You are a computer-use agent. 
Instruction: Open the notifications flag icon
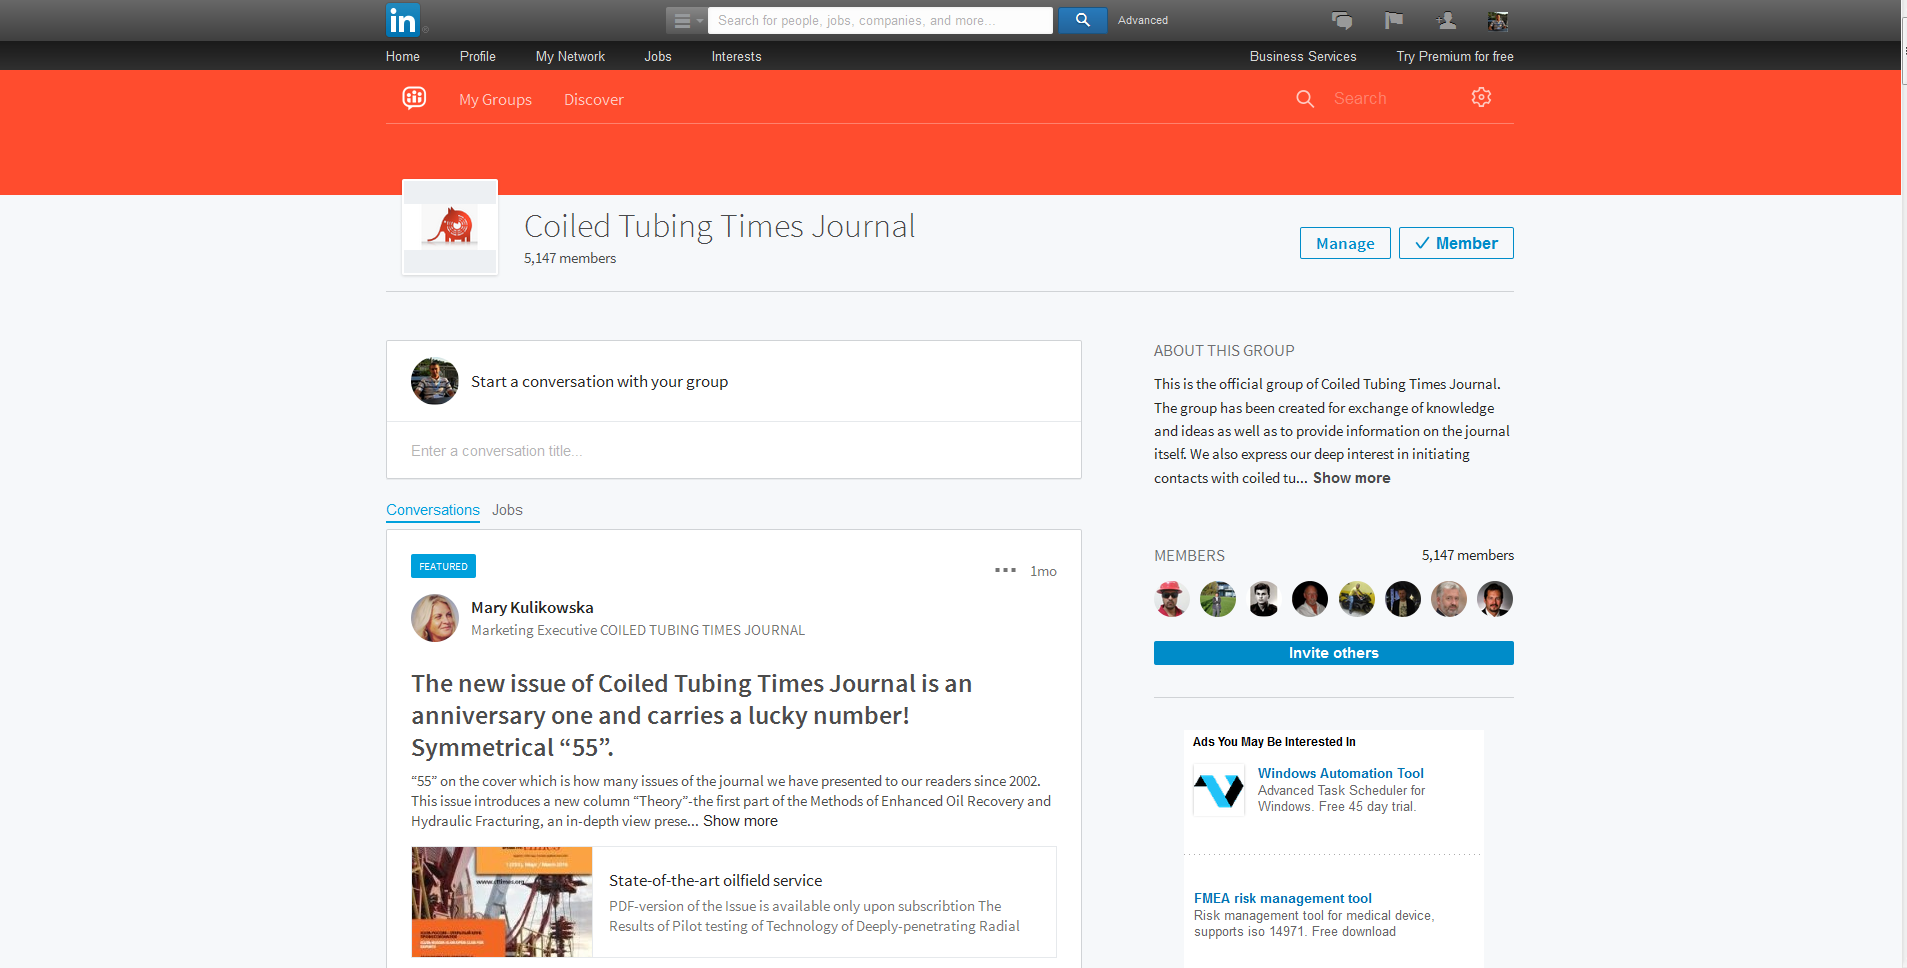pos(1394,20)
